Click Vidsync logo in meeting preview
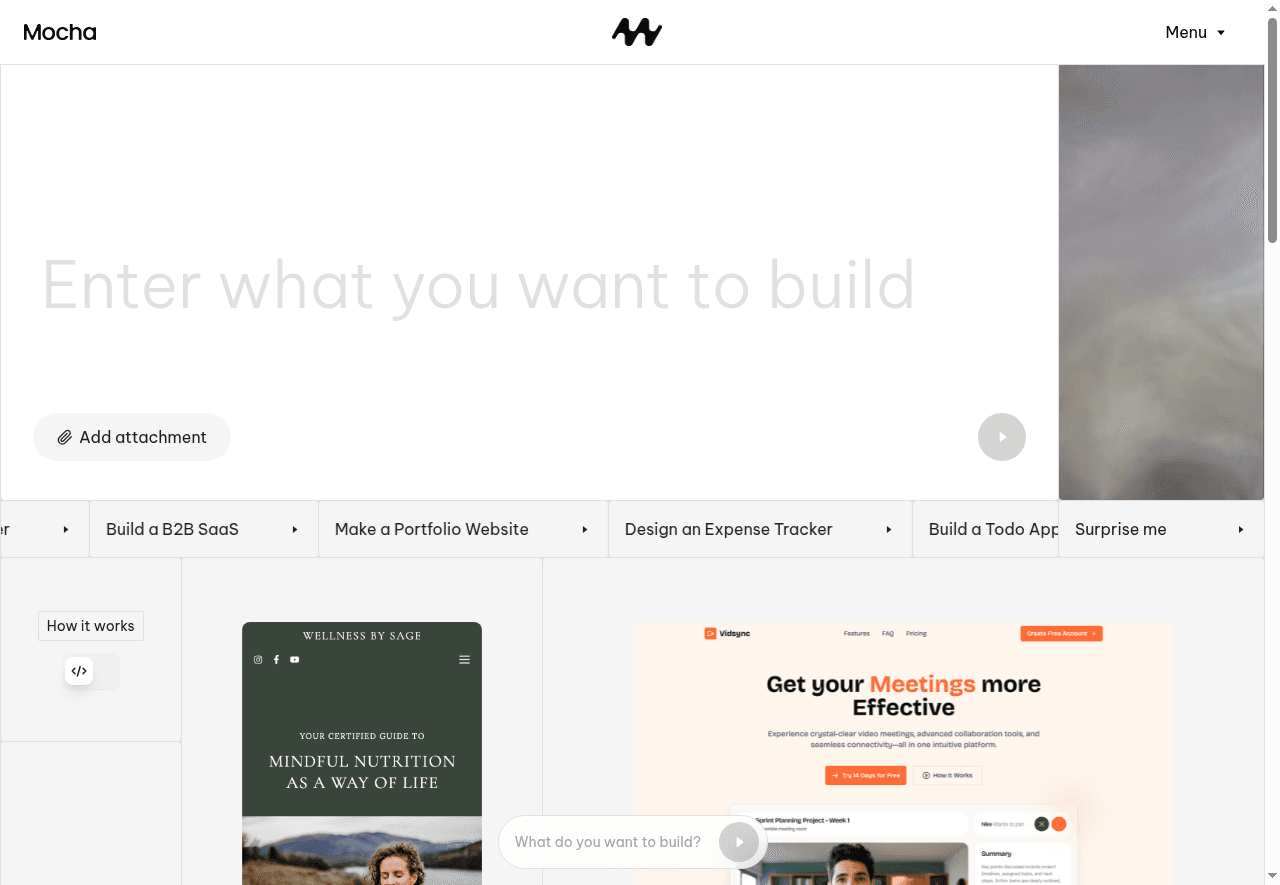This screenshot has height=885, width=1280. click(x=727, y=633)
